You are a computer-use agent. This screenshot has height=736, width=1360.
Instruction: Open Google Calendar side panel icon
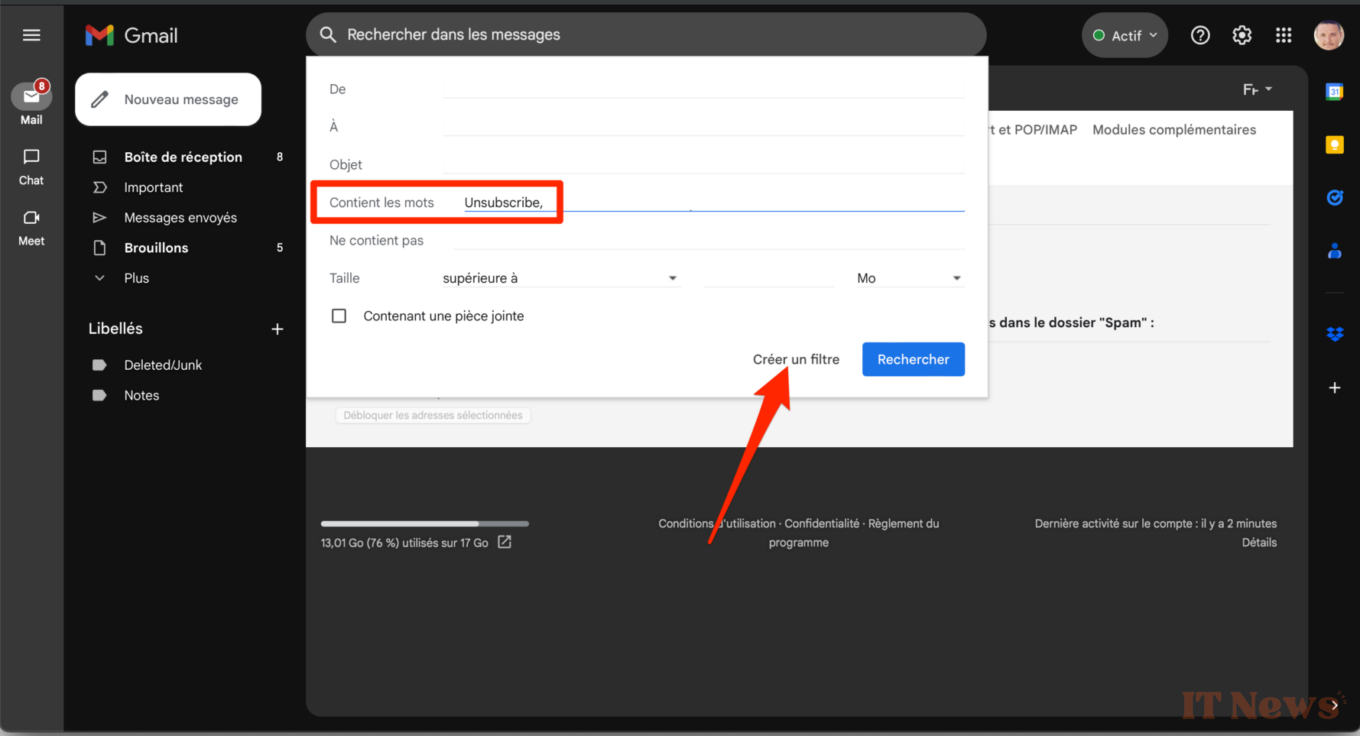[1334, 92]
